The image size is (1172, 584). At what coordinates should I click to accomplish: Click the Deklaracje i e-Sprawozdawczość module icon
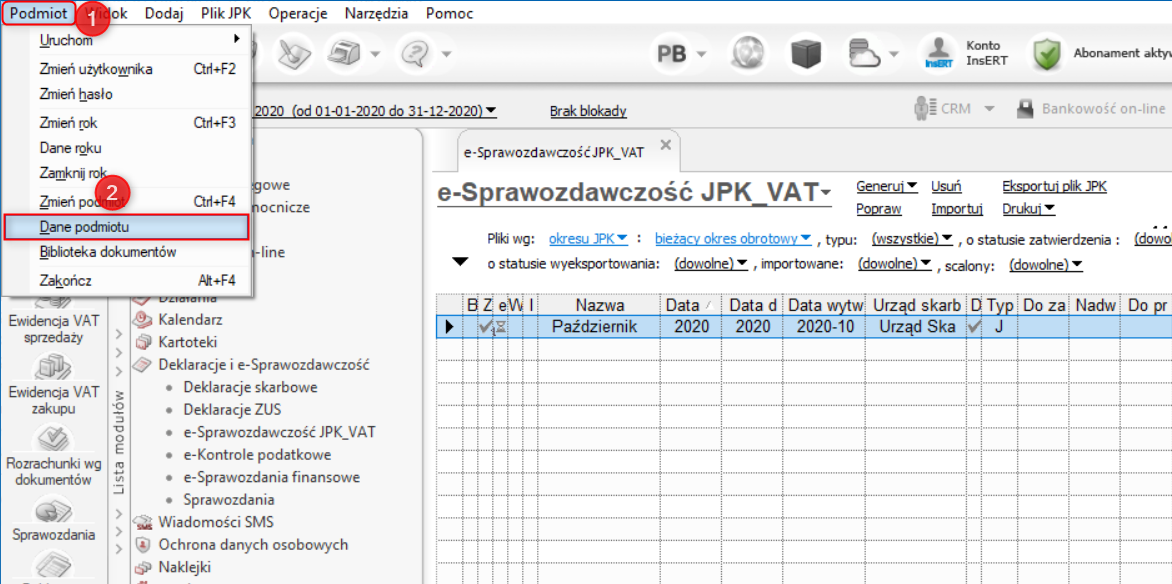142,364
